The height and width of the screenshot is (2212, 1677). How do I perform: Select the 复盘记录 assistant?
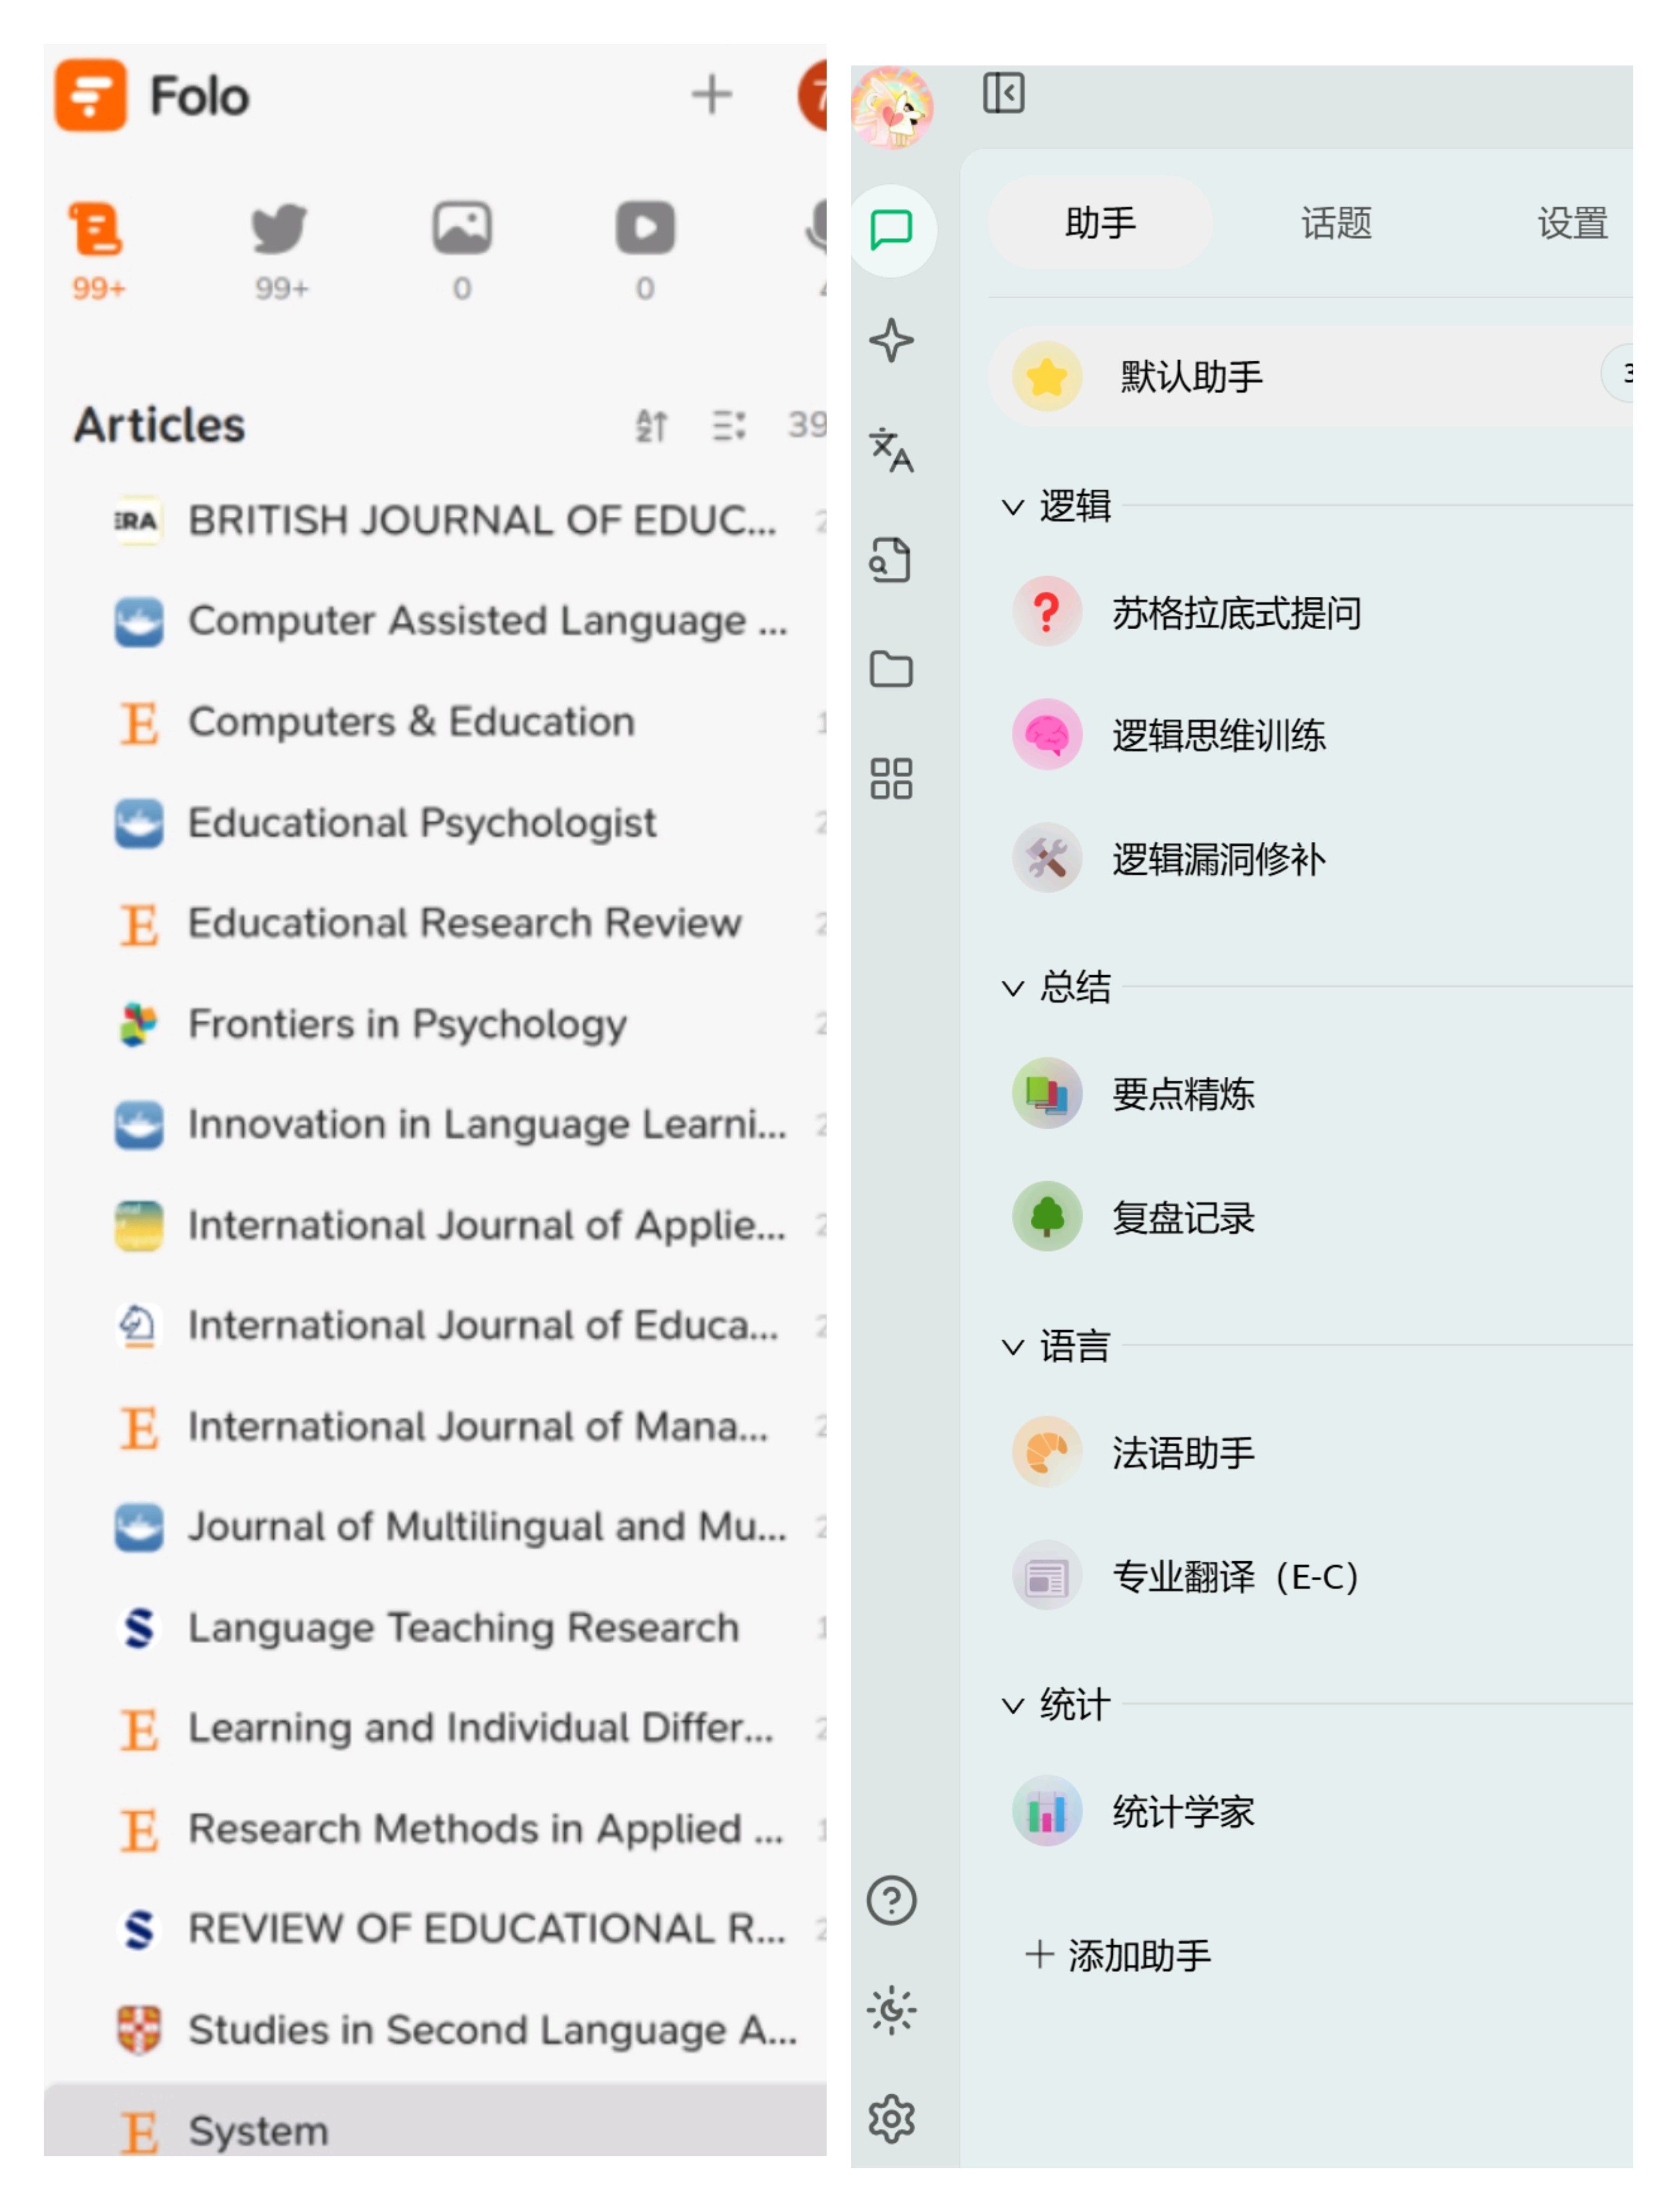[1310, 1217]
